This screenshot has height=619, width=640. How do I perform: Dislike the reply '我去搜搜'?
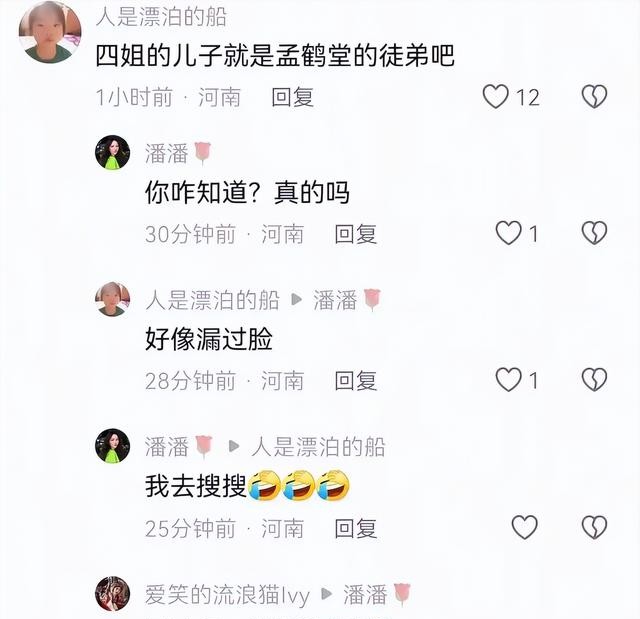pos(594,527)
